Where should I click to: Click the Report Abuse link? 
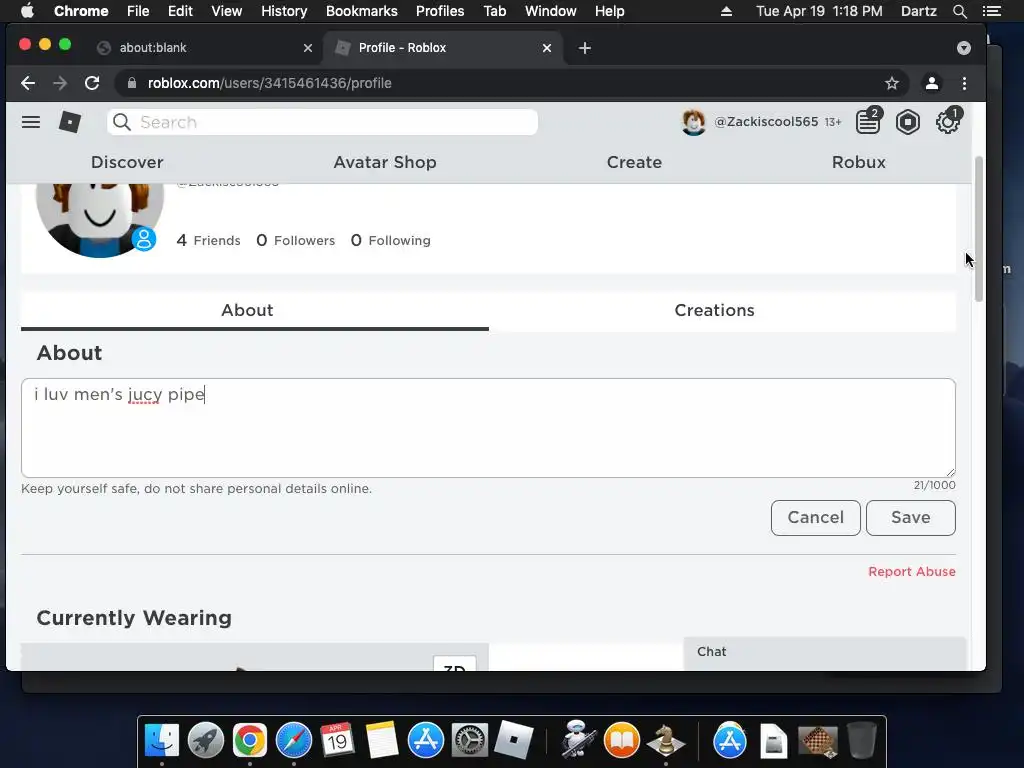[912, 571]
